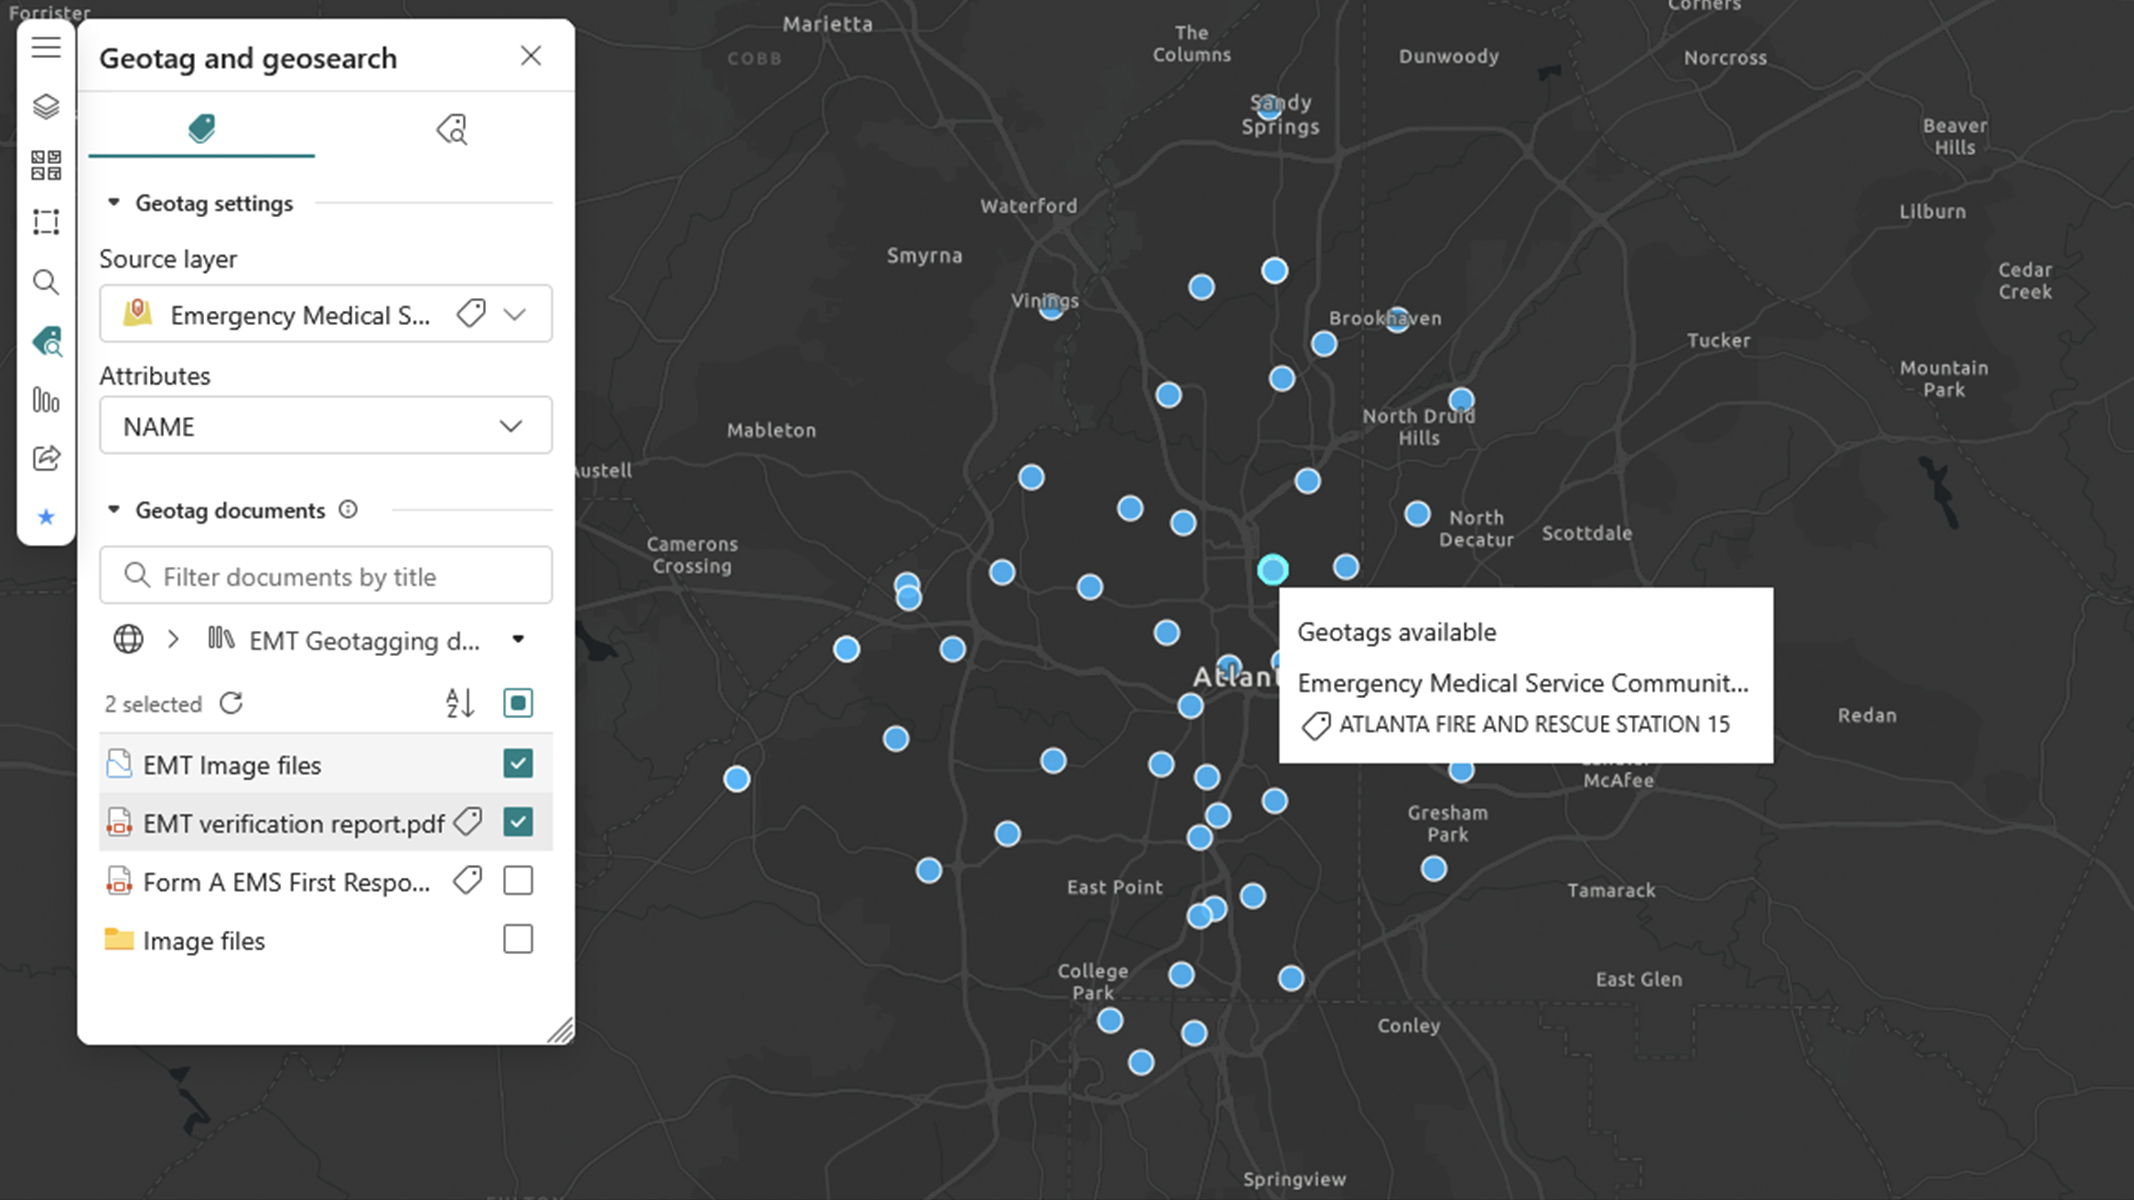Open the charts tool in sidebar

coord(46,400)
